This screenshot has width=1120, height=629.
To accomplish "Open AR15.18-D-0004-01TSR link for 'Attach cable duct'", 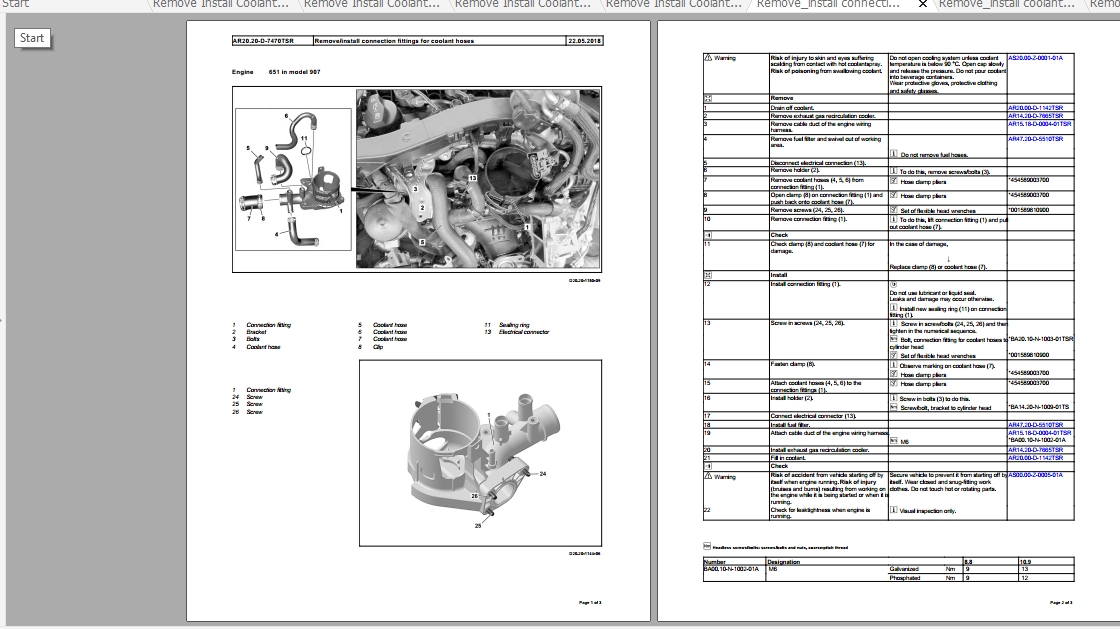I will tap(1039, 433).
